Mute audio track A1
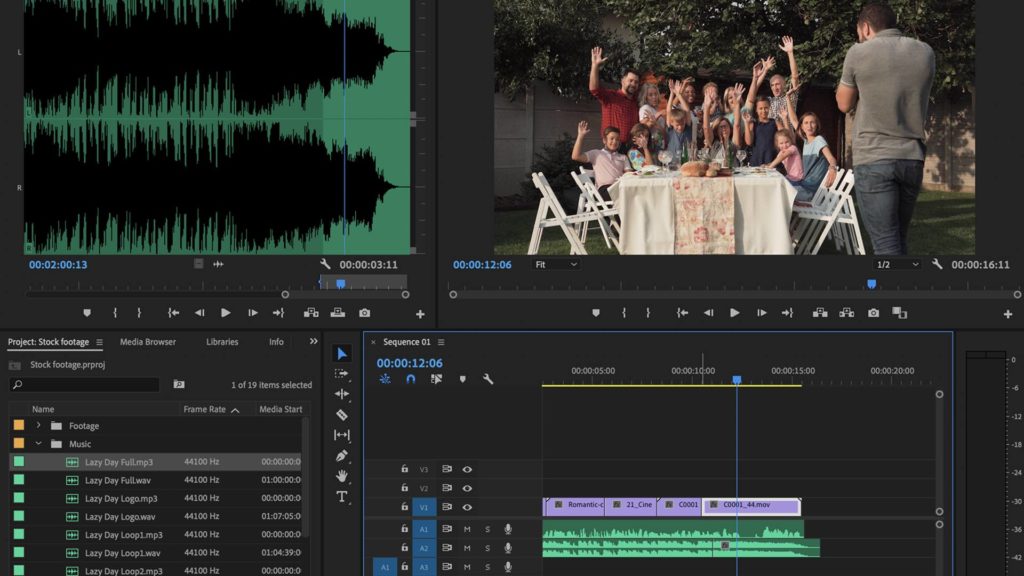The image size is (1024, 576). pyautogui.click(x=467, y=529)
